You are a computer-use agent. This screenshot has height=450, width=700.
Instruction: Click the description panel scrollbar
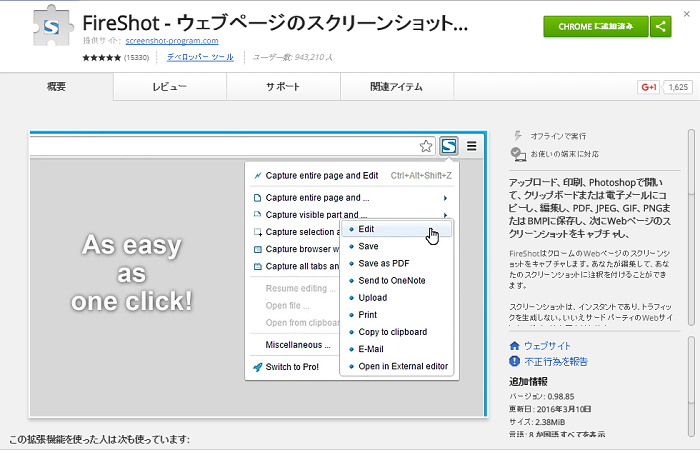coord(692,228)
